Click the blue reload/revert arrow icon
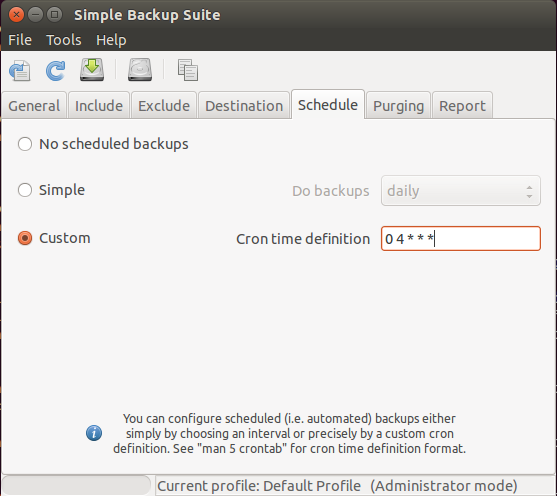This screenshot has height=496, width=557. coord(56,70)
